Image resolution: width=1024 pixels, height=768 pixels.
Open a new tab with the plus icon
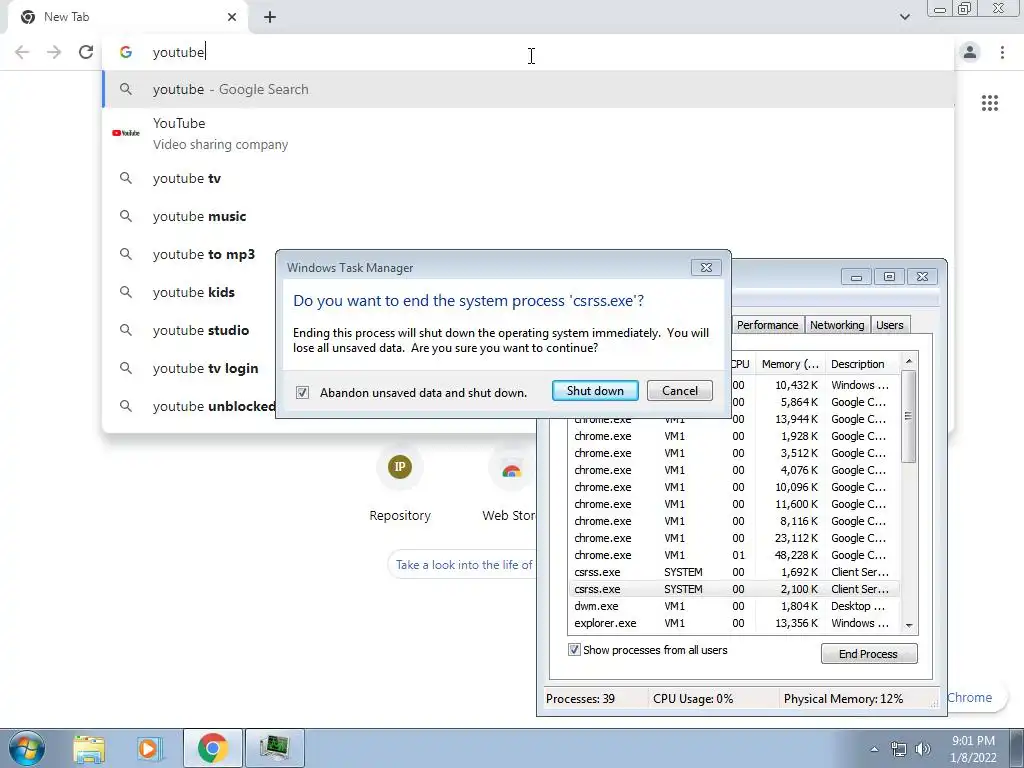(x=270, y=17)
